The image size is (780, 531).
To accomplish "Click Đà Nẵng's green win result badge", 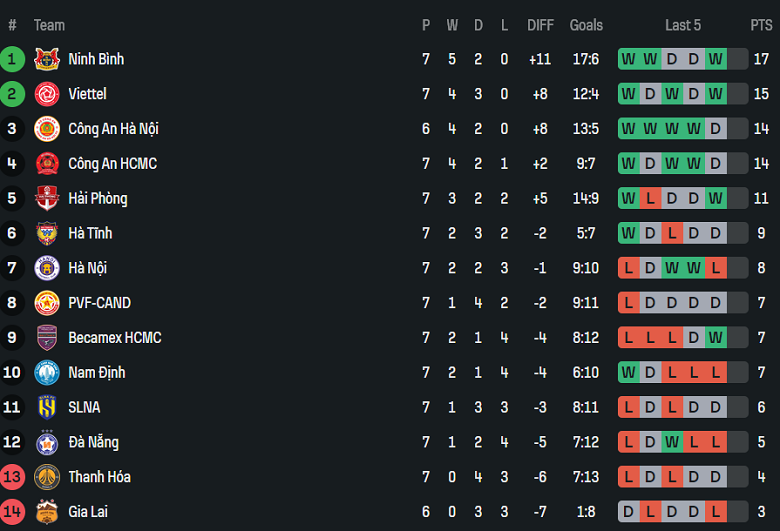I will (x=672, y=442).
